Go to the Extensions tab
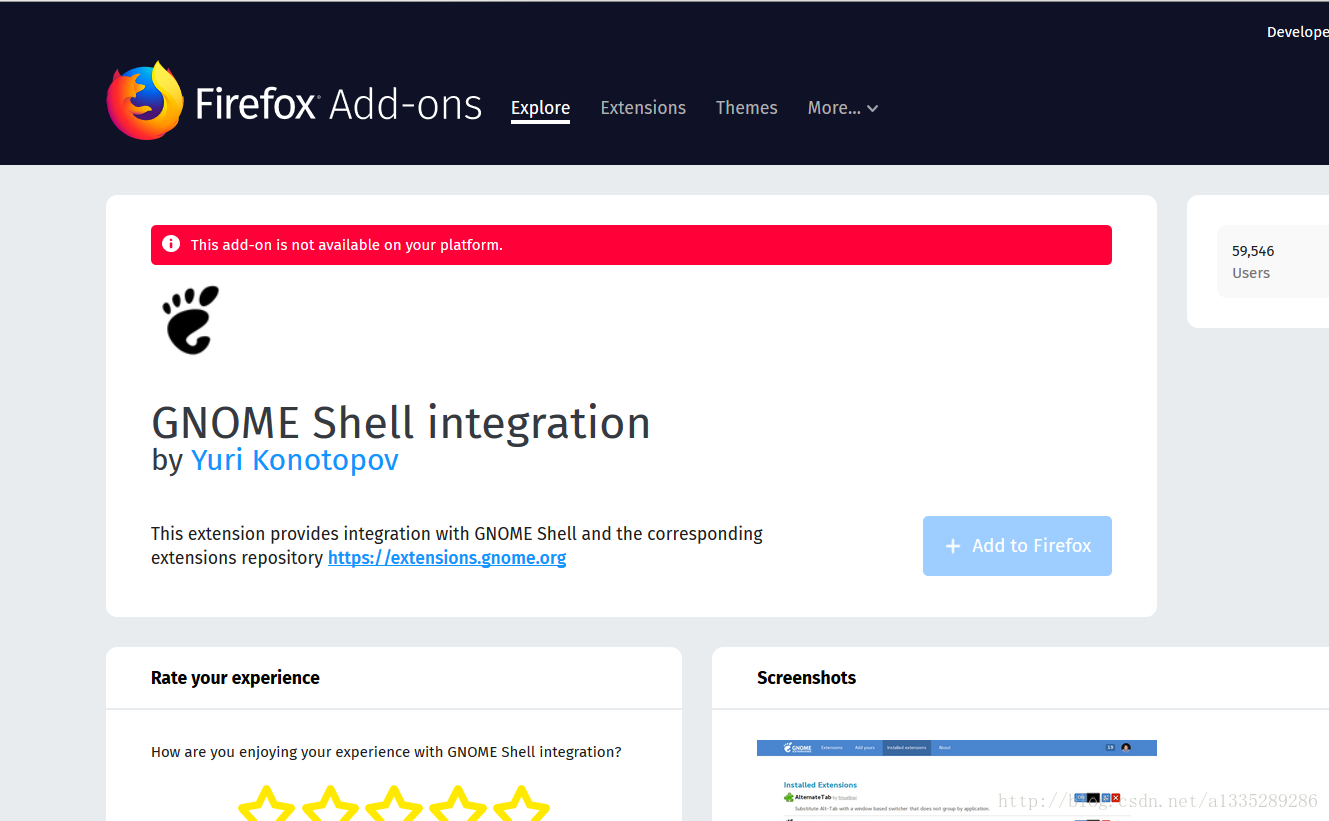Screen dimensions: 1329x821 point(643,108)
